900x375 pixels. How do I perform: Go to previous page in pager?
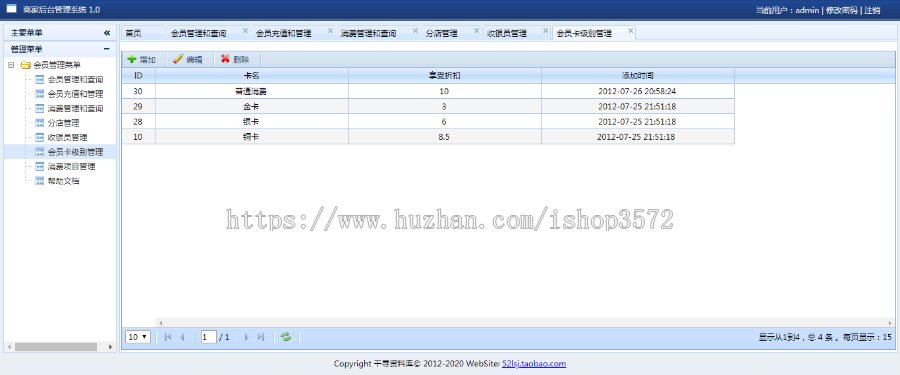(x=183, y=337)
